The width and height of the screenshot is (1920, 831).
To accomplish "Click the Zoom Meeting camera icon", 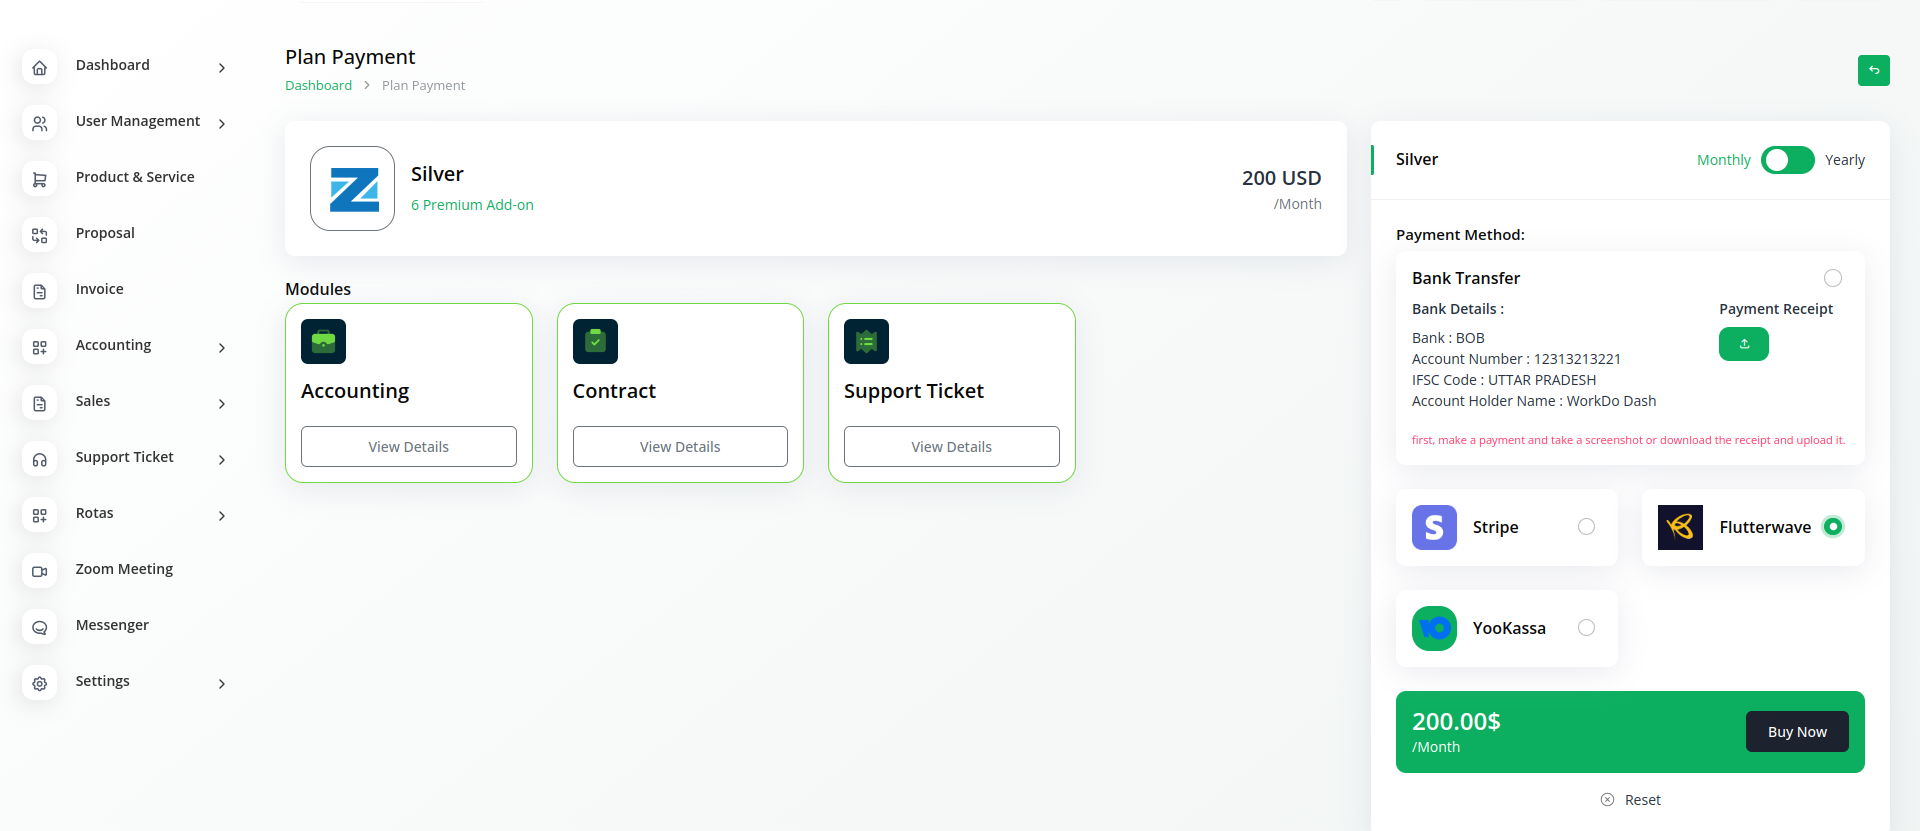I will [x=40, y=572].
